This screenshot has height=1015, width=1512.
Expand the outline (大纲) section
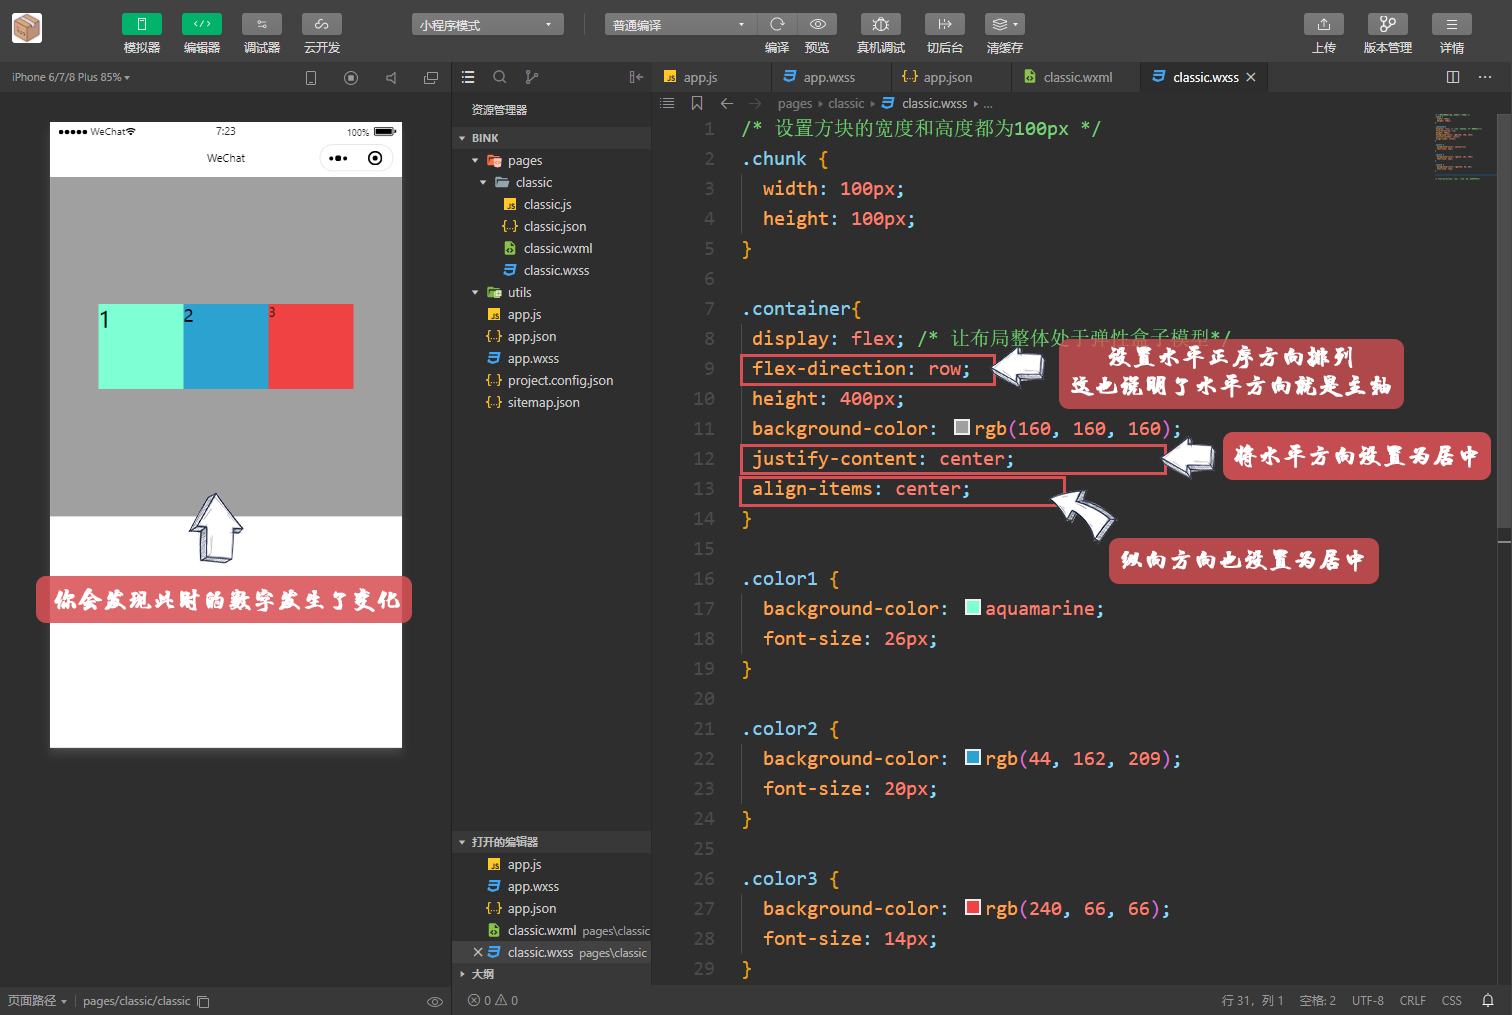(462, 974)
